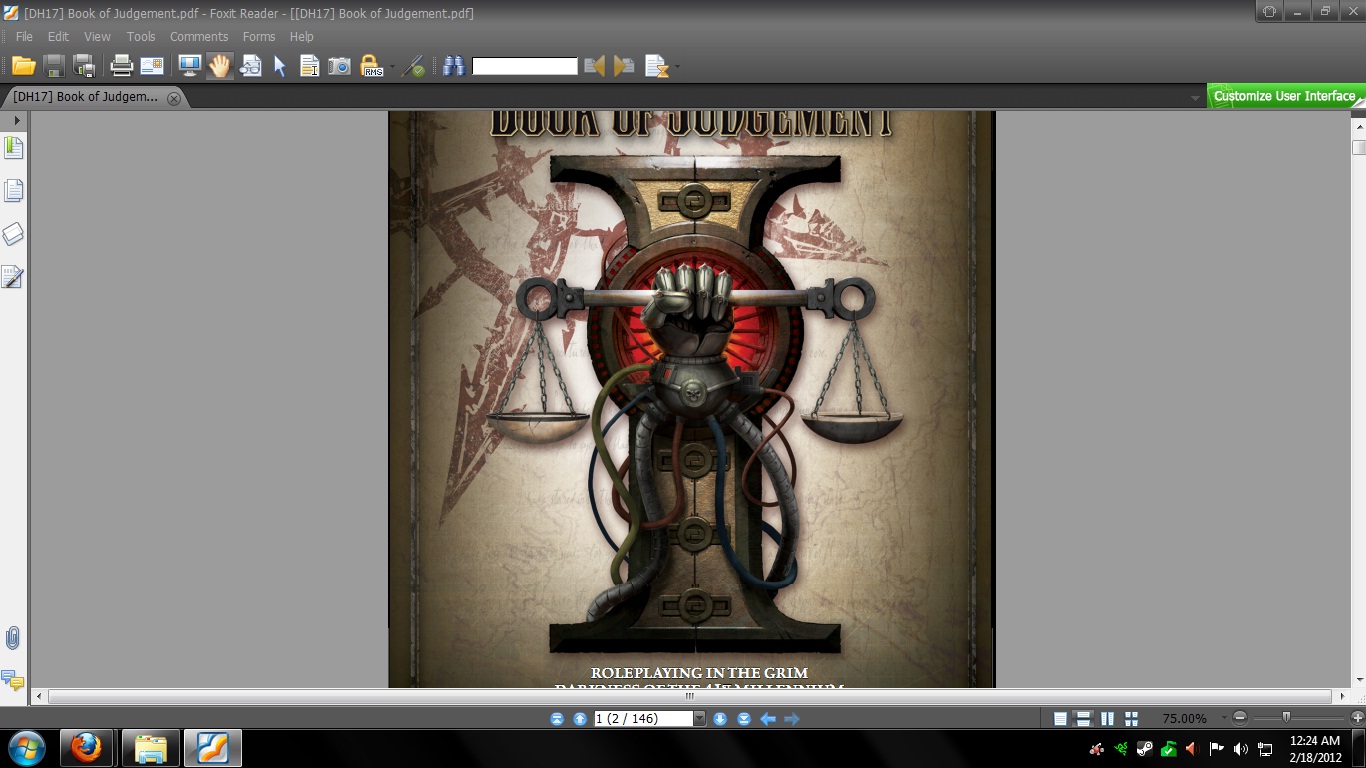Open the Signatures panel icon
This screenshot has height=768, width=1366.
(x=13, y=277)
